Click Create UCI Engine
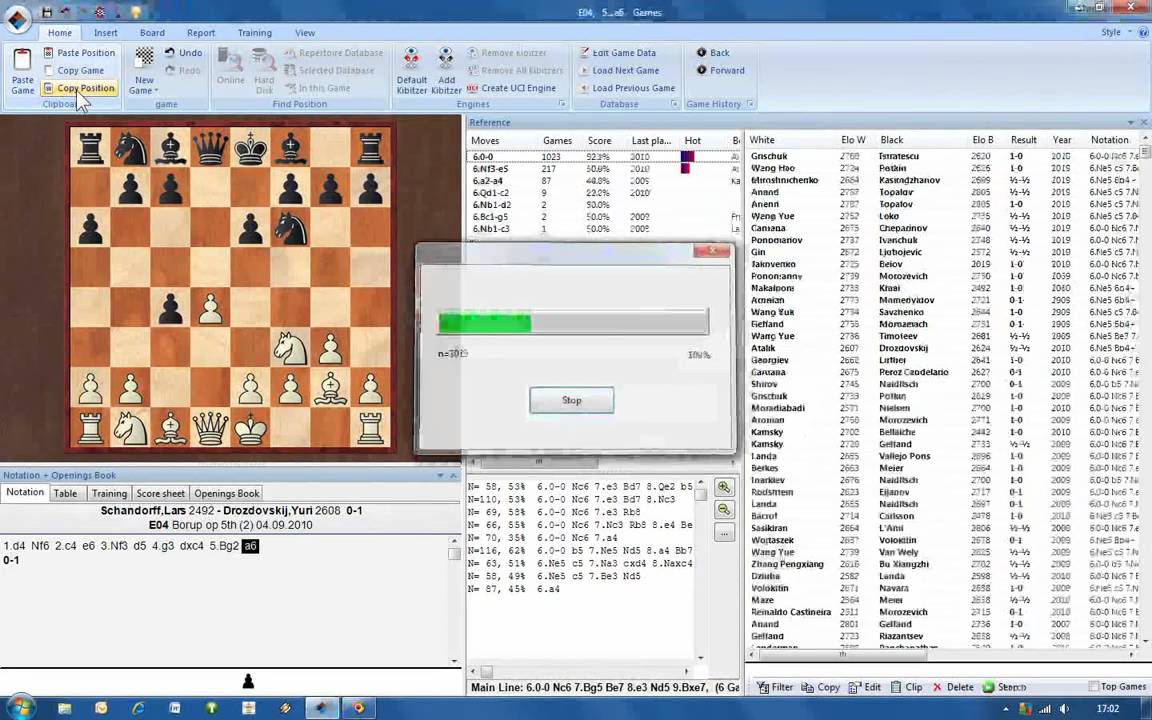The height and width of the screenshot is (720, 1152). pyautogui.click(x=511, y=88)
